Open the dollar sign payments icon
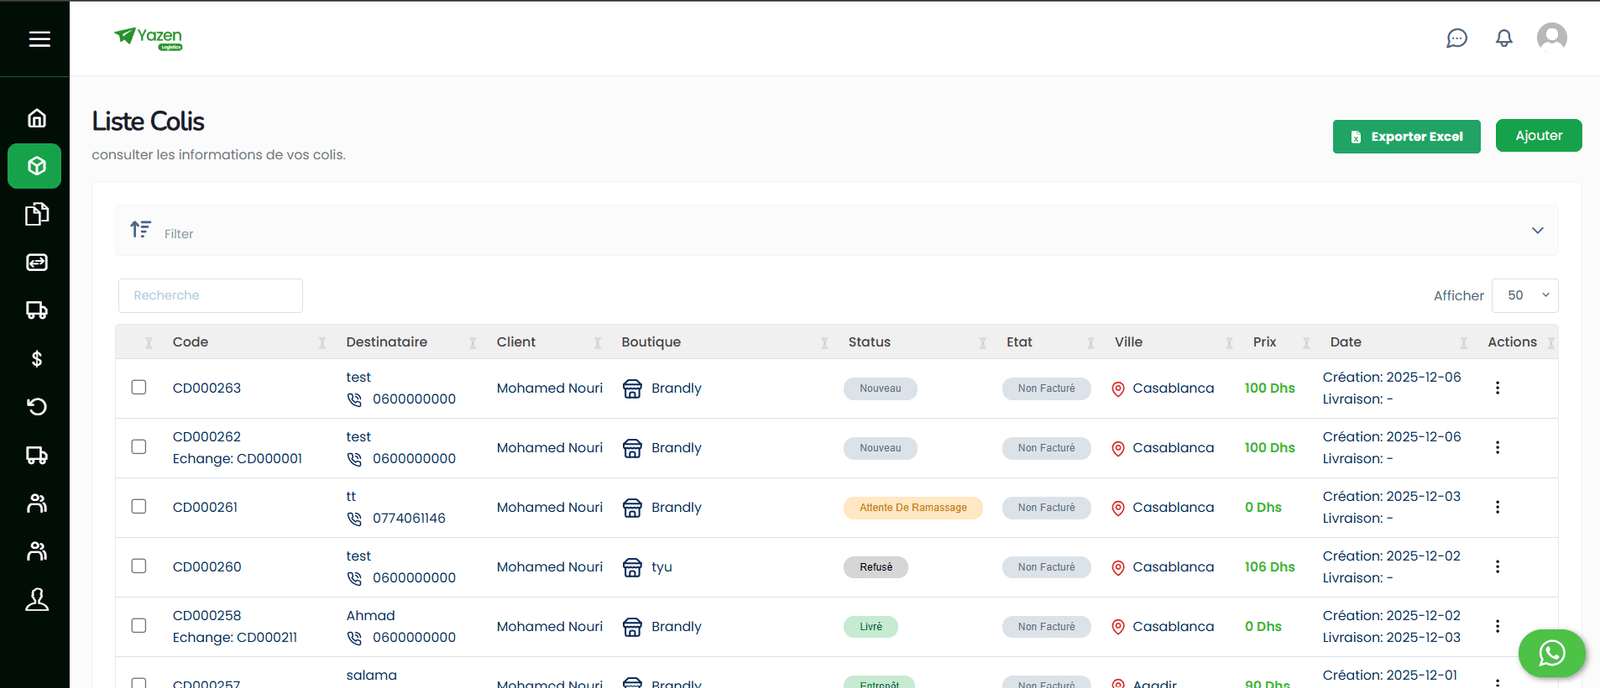The width and height of the screenshot is (1600, 688). 37,359
